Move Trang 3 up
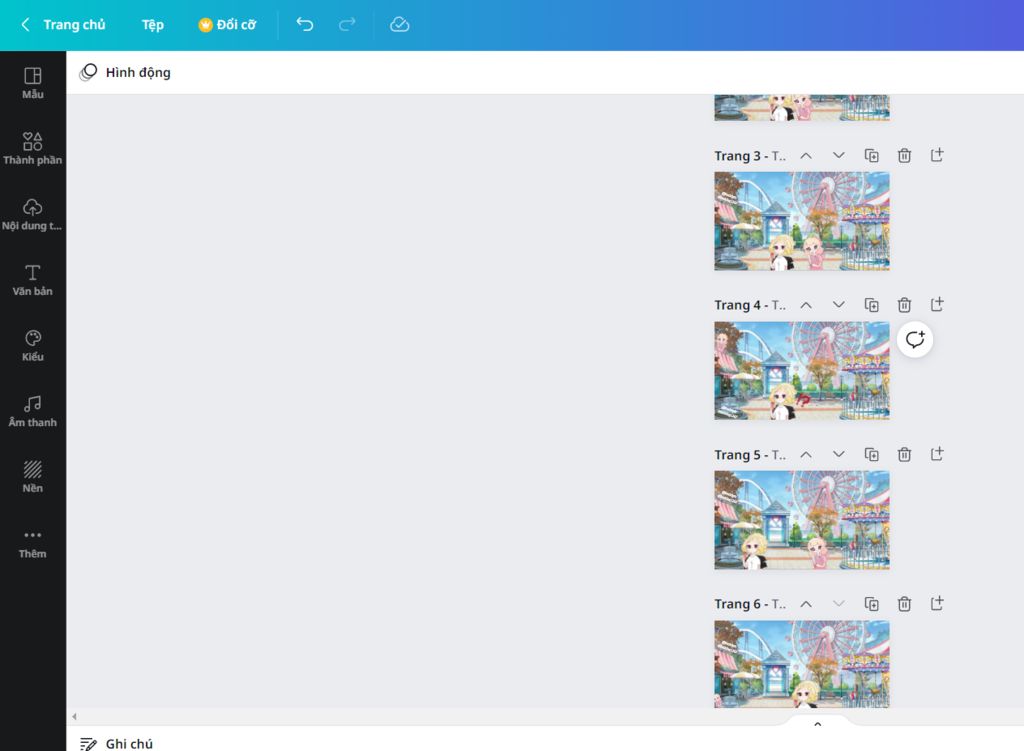The height and width of the screenshot is (751, 1024). (x=806, y=156)
